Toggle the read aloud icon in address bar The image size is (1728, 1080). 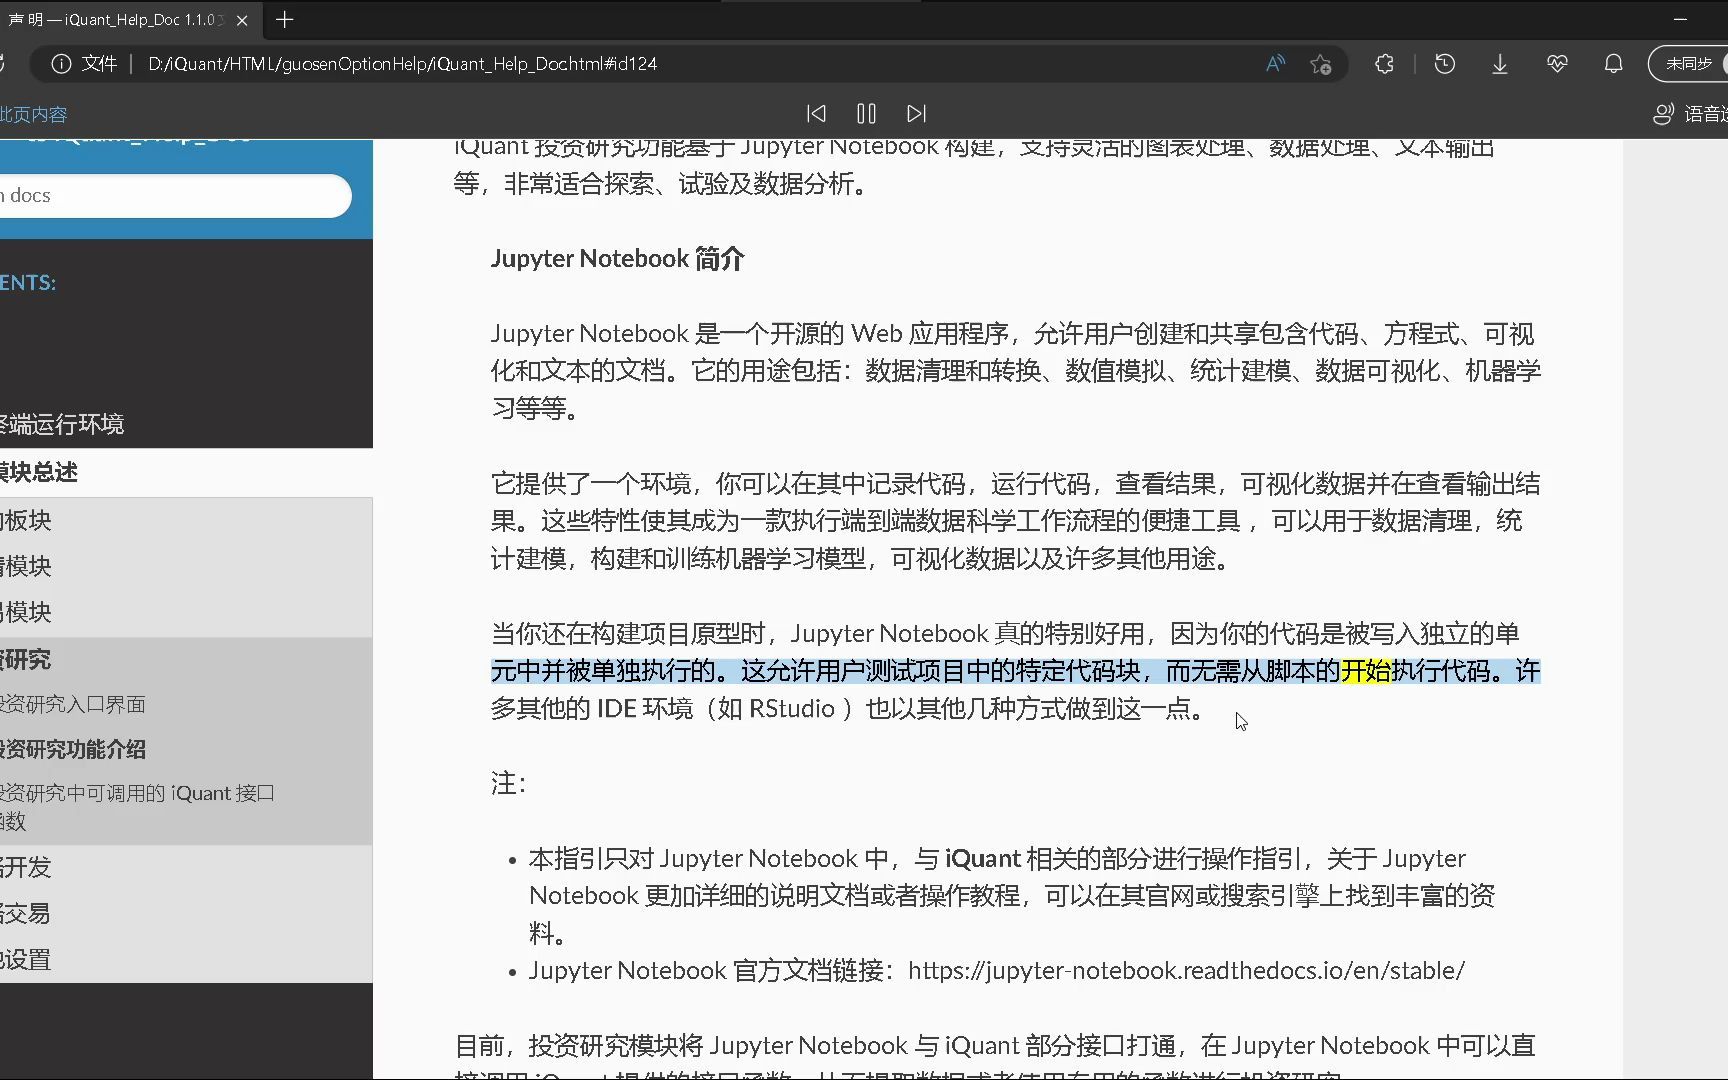point(1275,64)
